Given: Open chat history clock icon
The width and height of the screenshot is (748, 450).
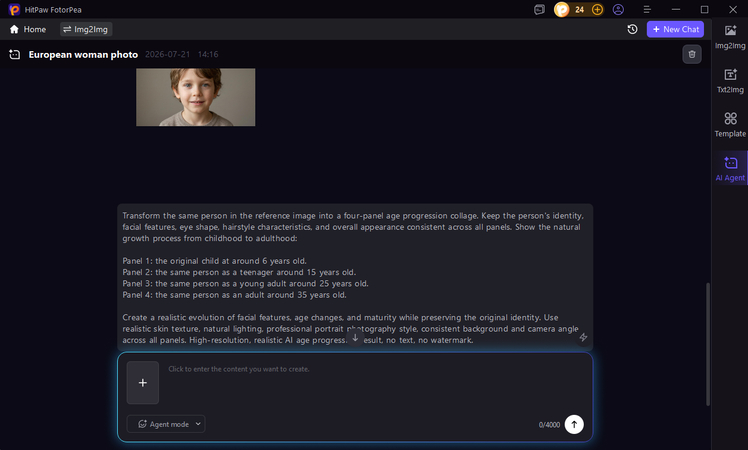Looking at the screenshot, I should coord(632,29).
